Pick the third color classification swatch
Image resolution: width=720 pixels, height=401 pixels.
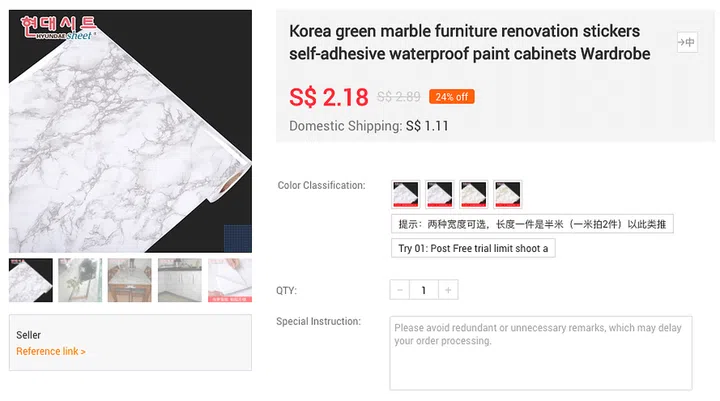473,194
